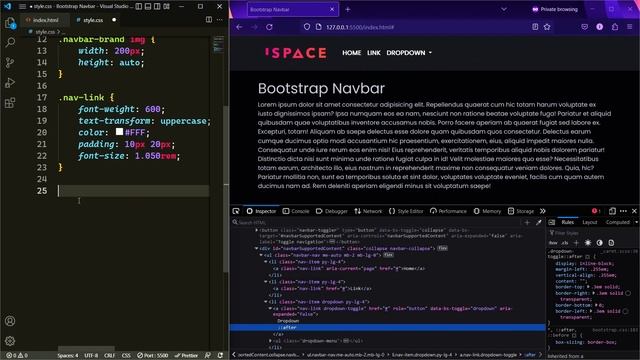
Task: Toggle the primary side bar layout icon
Action: (139, 7)
